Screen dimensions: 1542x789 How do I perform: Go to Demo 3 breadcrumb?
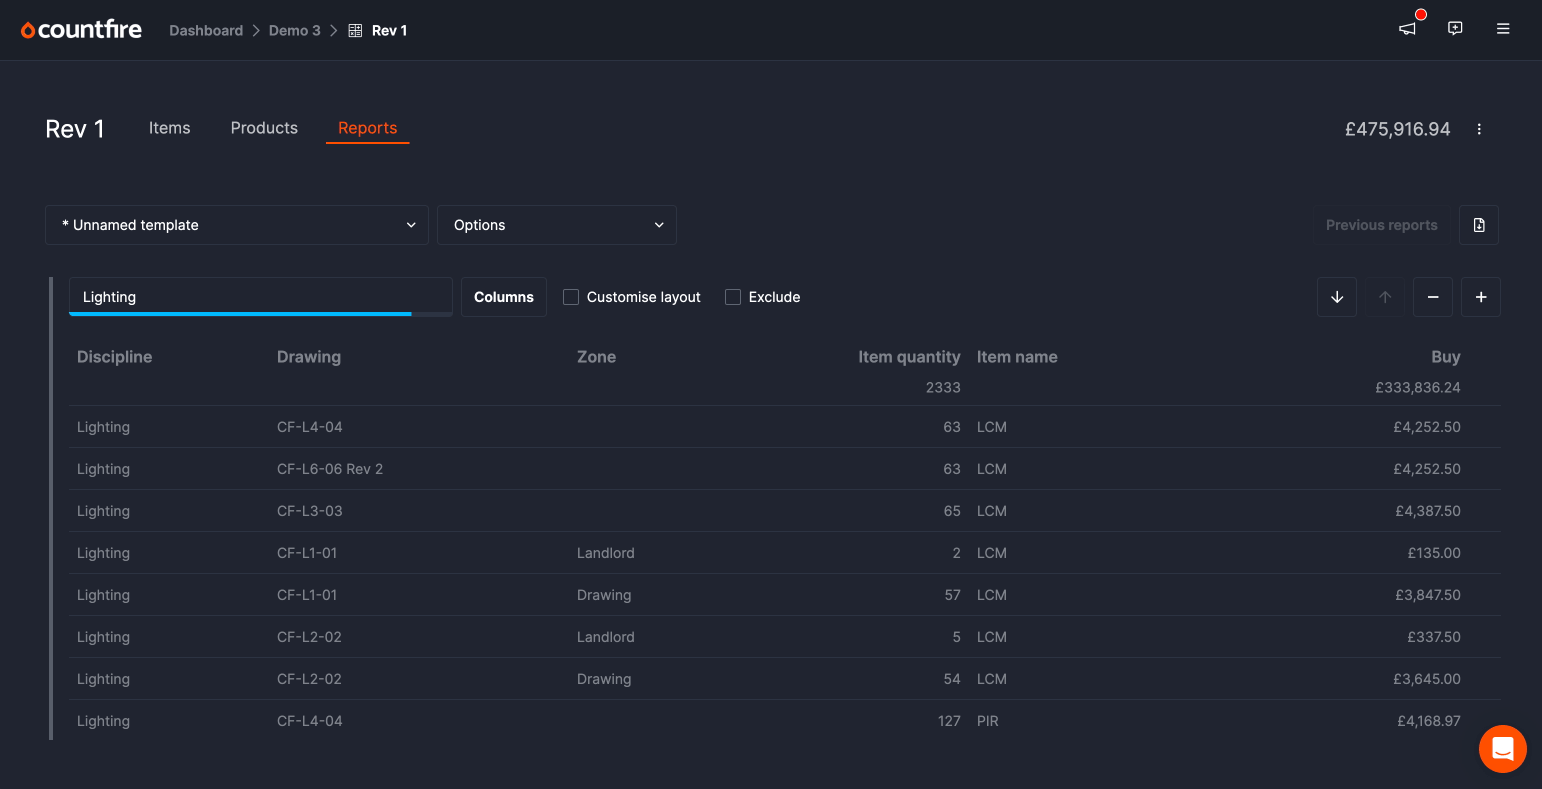[295, 31]
